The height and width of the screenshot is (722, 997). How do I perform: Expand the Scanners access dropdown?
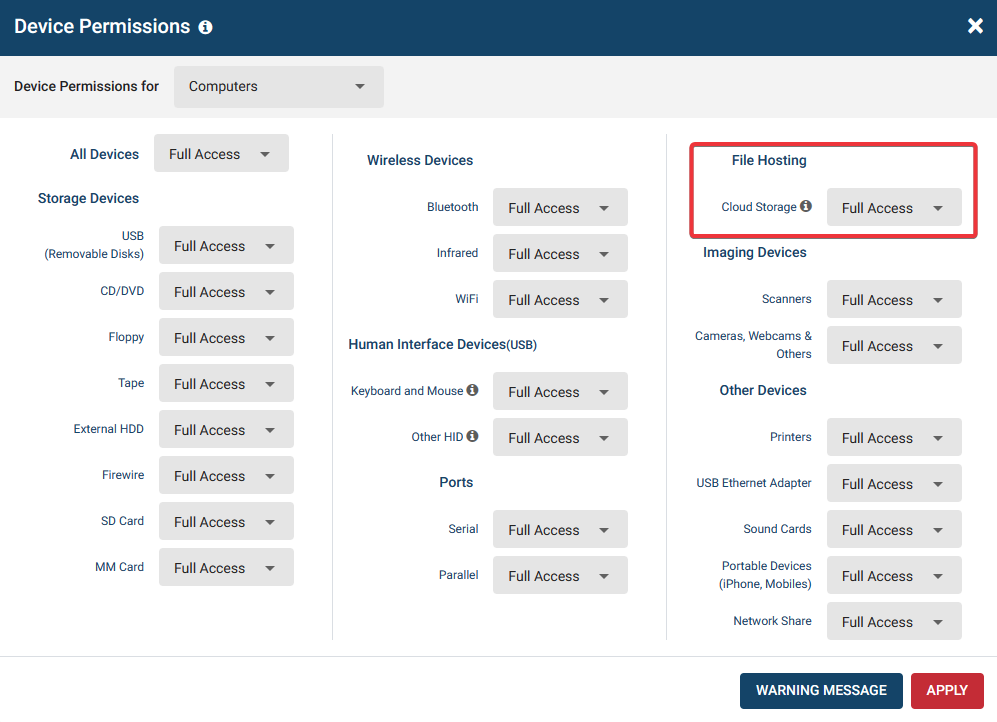coord(894,299)
